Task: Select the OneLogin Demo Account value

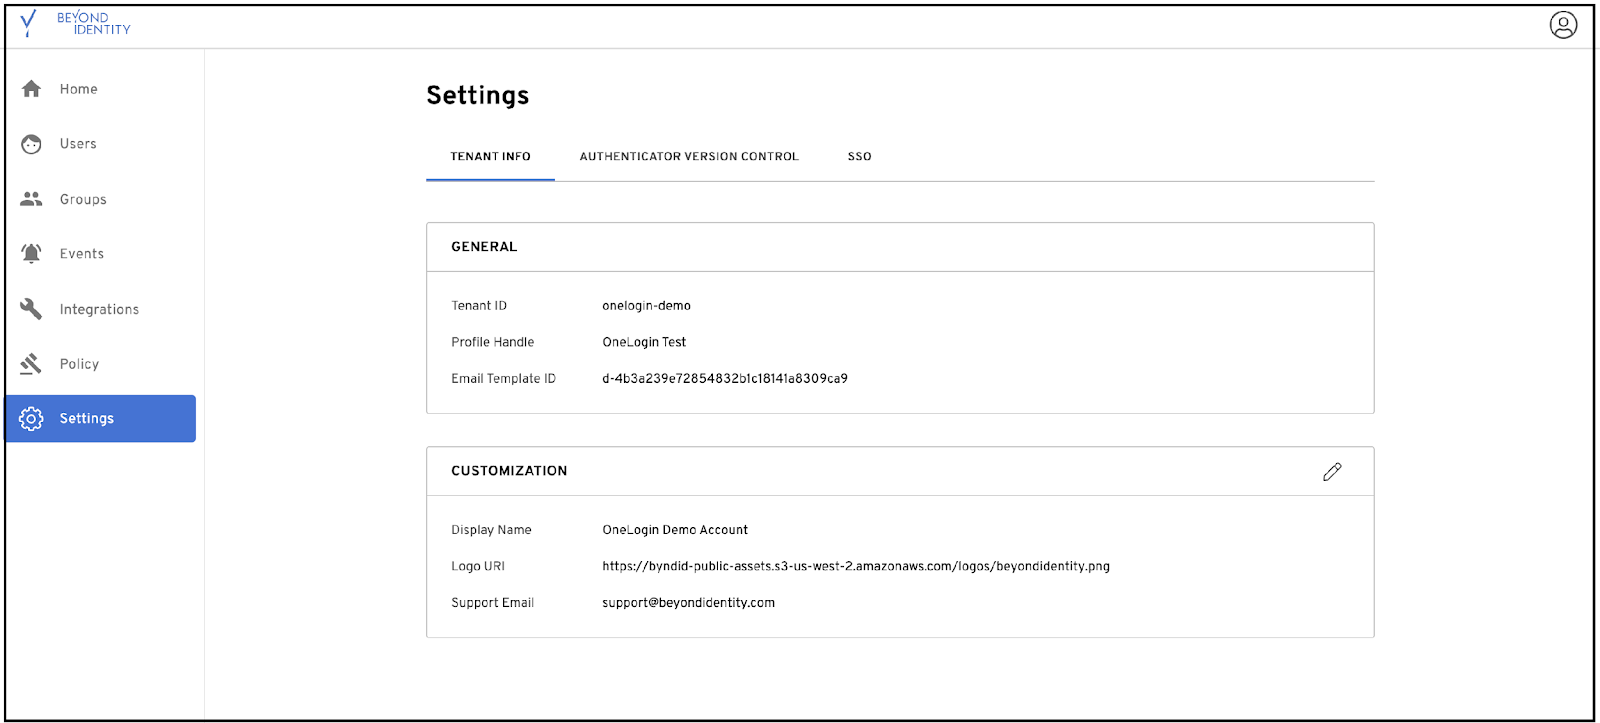Action: point(675,530)
